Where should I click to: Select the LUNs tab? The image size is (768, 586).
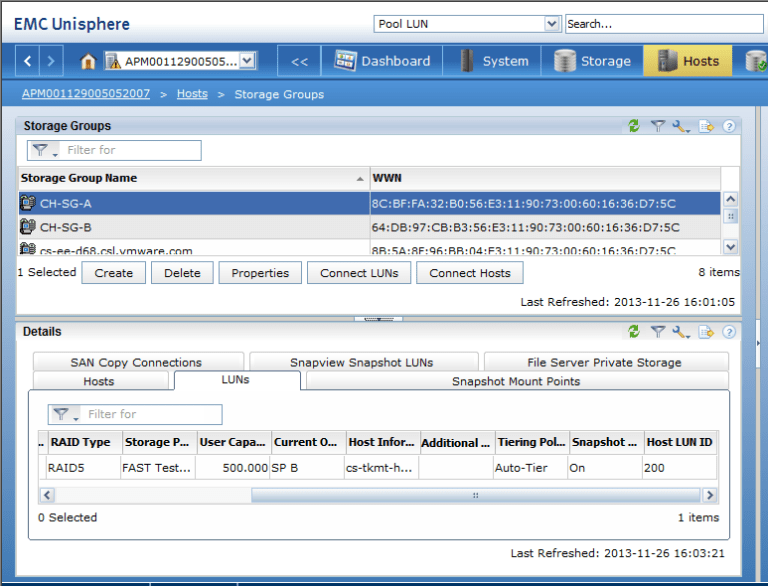pyautogui.click(x=237, y=380)
